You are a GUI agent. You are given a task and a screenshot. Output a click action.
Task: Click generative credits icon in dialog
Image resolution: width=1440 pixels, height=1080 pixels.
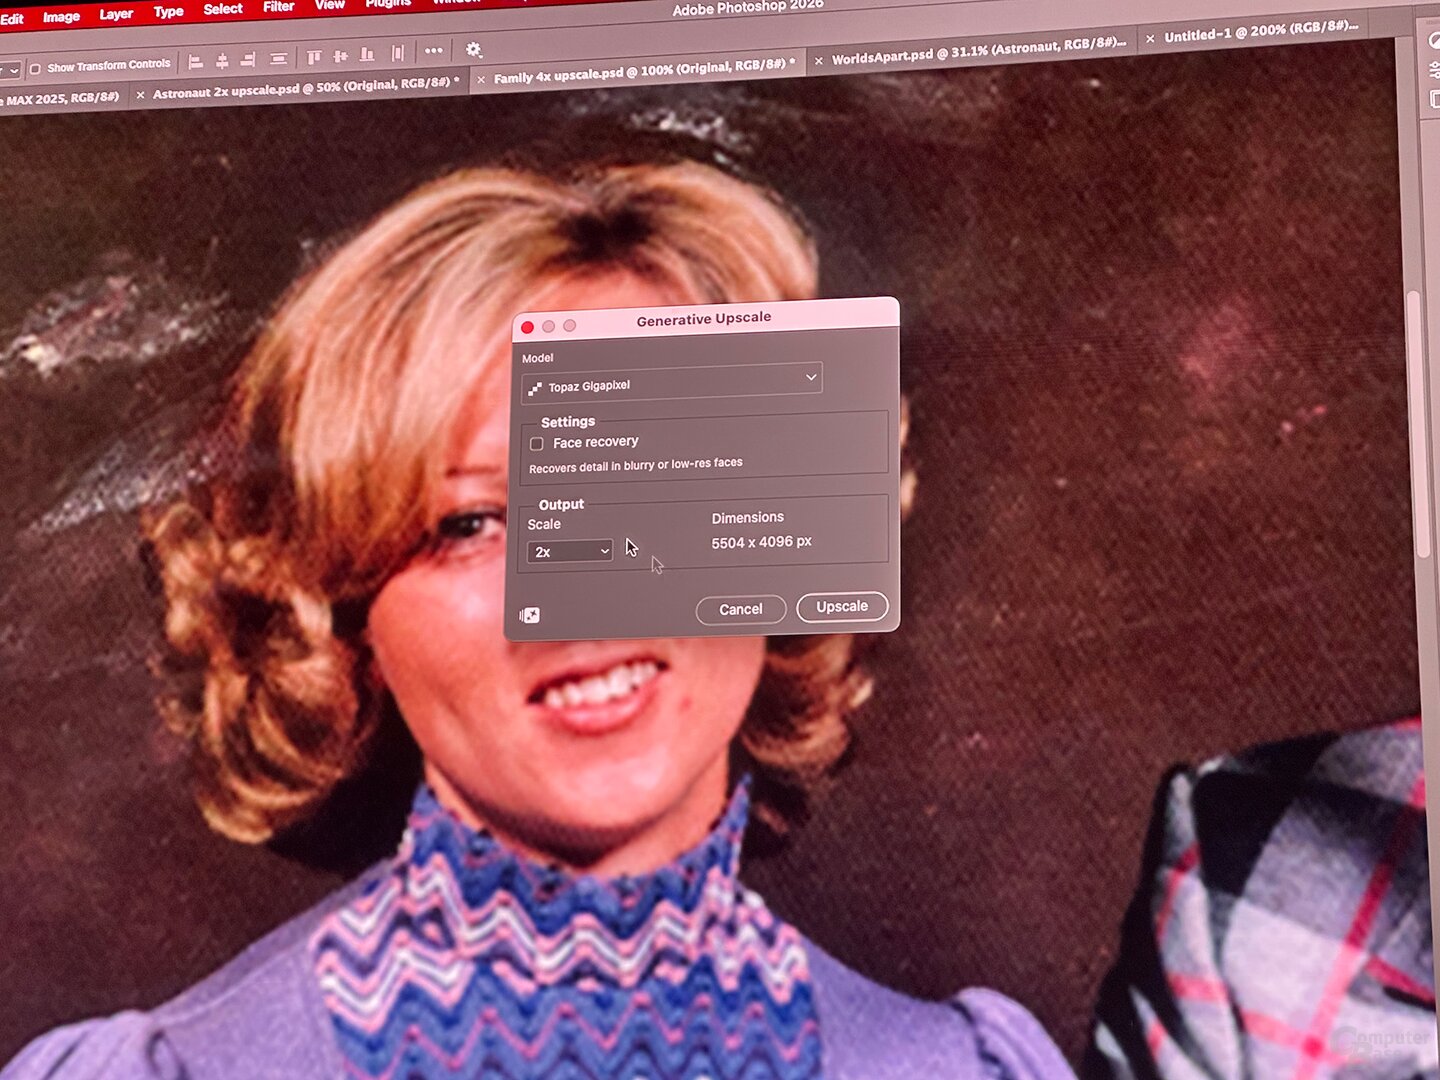530,615
